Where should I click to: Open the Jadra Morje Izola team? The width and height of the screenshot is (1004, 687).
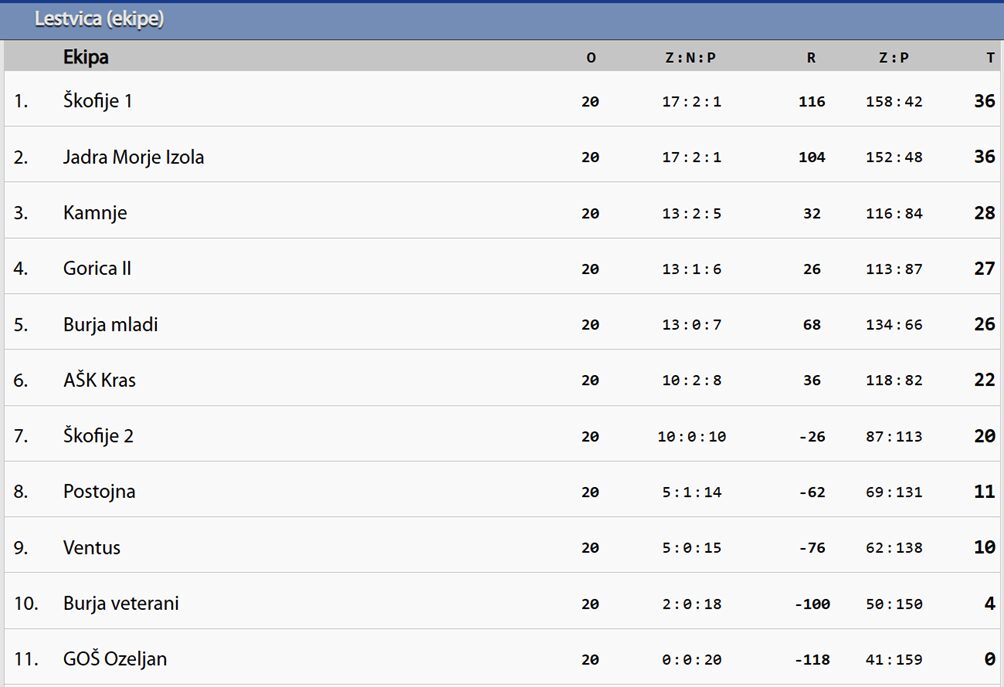click(133, 157)
